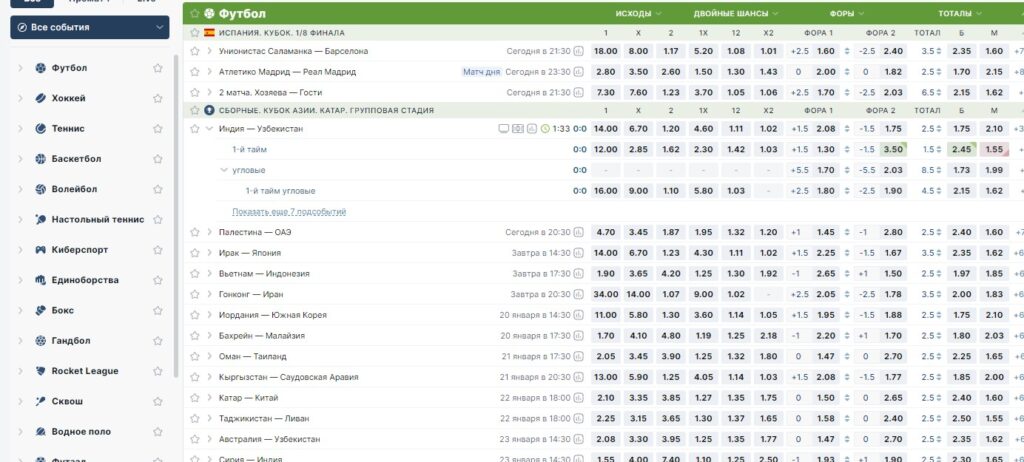This screenshot has width=1024, height=462.
Task: Star the Испания Кубок league header
Action: (195, 33)
